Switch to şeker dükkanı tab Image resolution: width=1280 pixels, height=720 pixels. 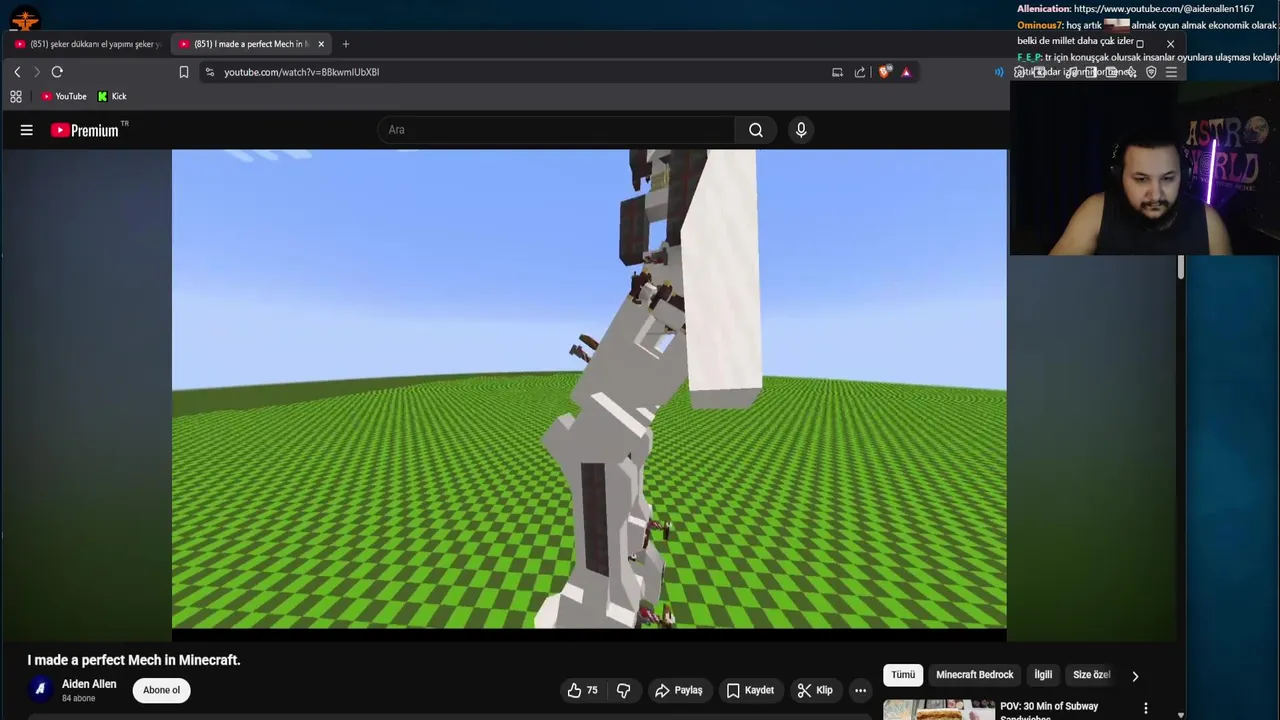pos(88,44)
